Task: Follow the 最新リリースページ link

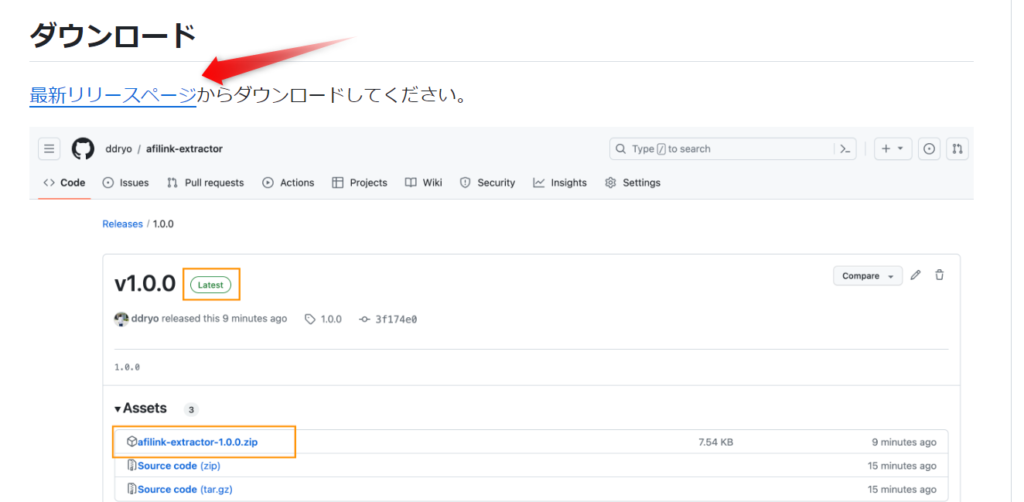Action: click(113, 96)
